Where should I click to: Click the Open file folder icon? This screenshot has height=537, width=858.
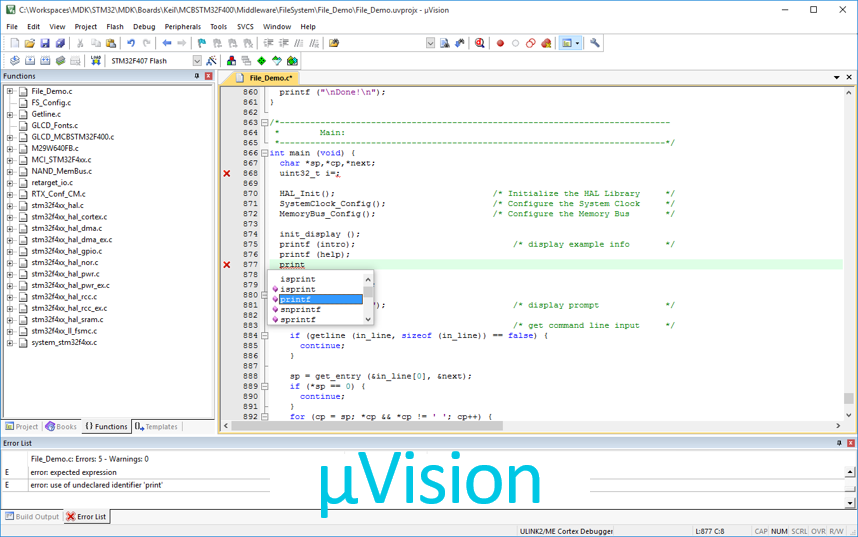(30, 43)
